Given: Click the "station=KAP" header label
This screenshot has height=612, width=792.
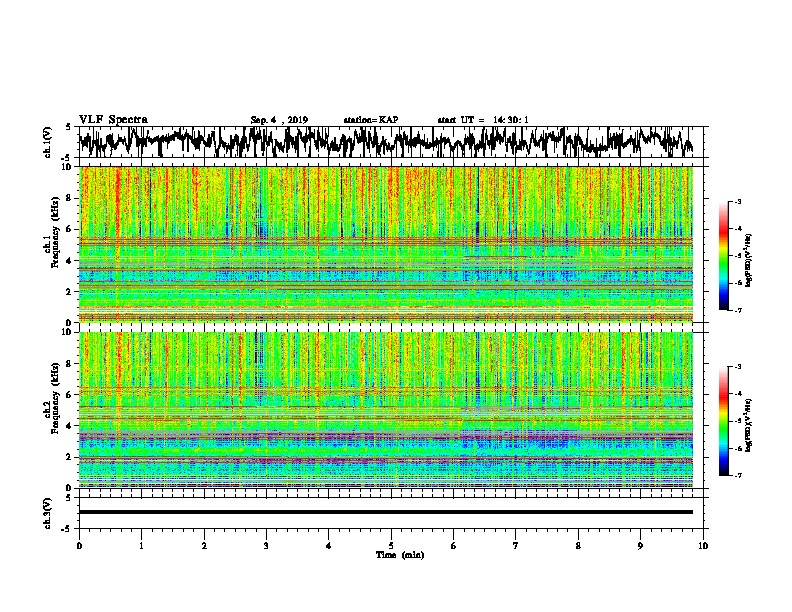Looking at the screenshot, I should [371, 120].
